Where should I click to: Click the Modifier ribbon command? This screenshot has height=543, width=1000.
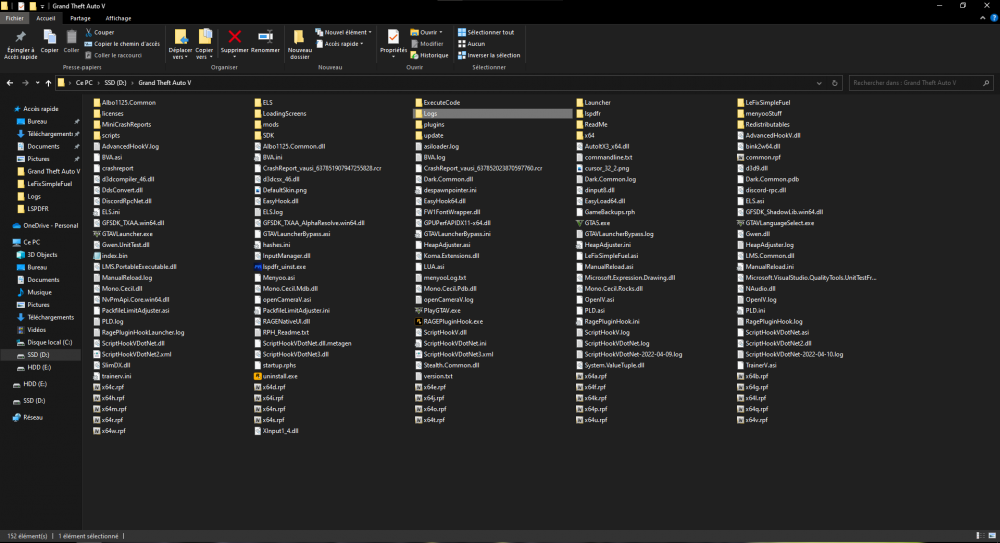pyautogui.click(x=427, y=44)
